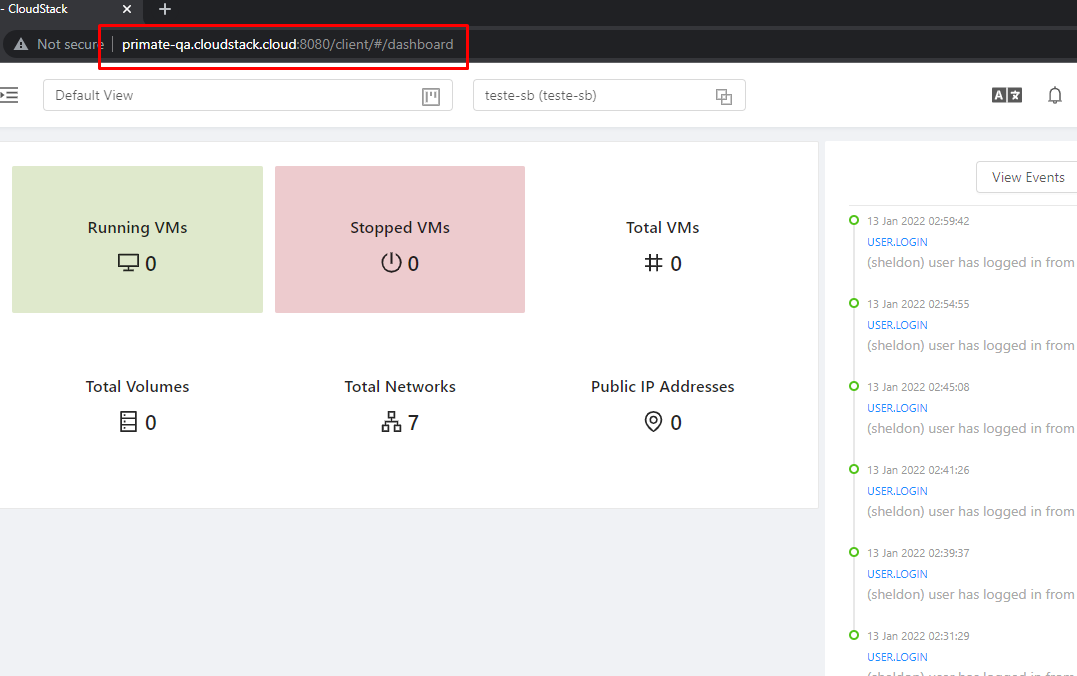
Task: Open the language translation icon
Action: point(1006,94)
